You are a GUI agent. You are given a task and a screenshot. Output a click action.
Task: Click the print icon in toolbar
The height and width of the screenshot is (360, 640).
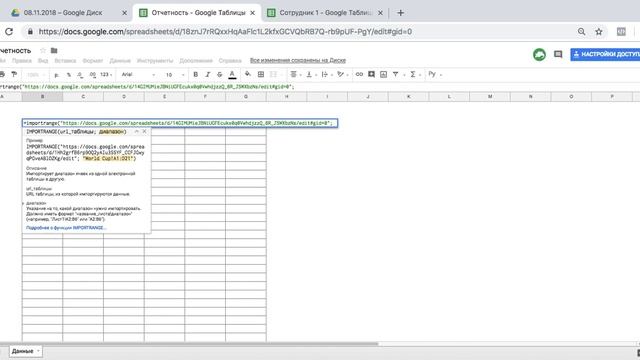pos(2,74)
